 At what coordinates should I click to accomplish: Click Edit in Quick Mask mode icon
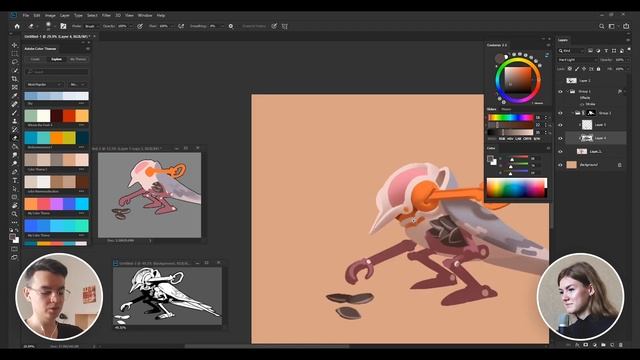point(15,249)
